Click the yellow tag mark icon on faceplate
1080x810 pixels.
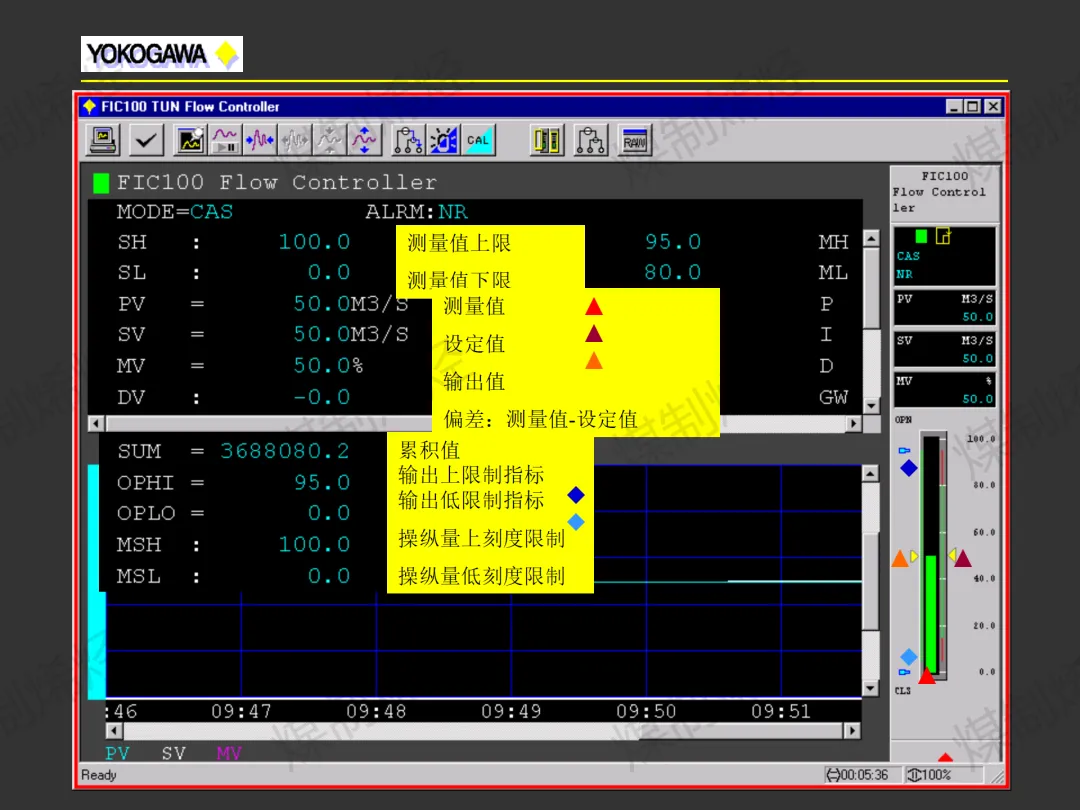pos(943,236)
